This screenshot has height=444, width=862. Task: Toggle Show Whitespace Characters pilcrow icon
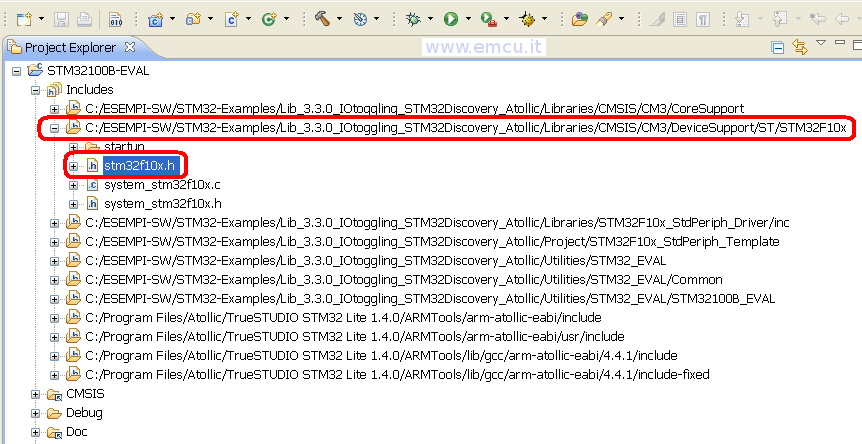pyautogui.click(x=703, y=19)
